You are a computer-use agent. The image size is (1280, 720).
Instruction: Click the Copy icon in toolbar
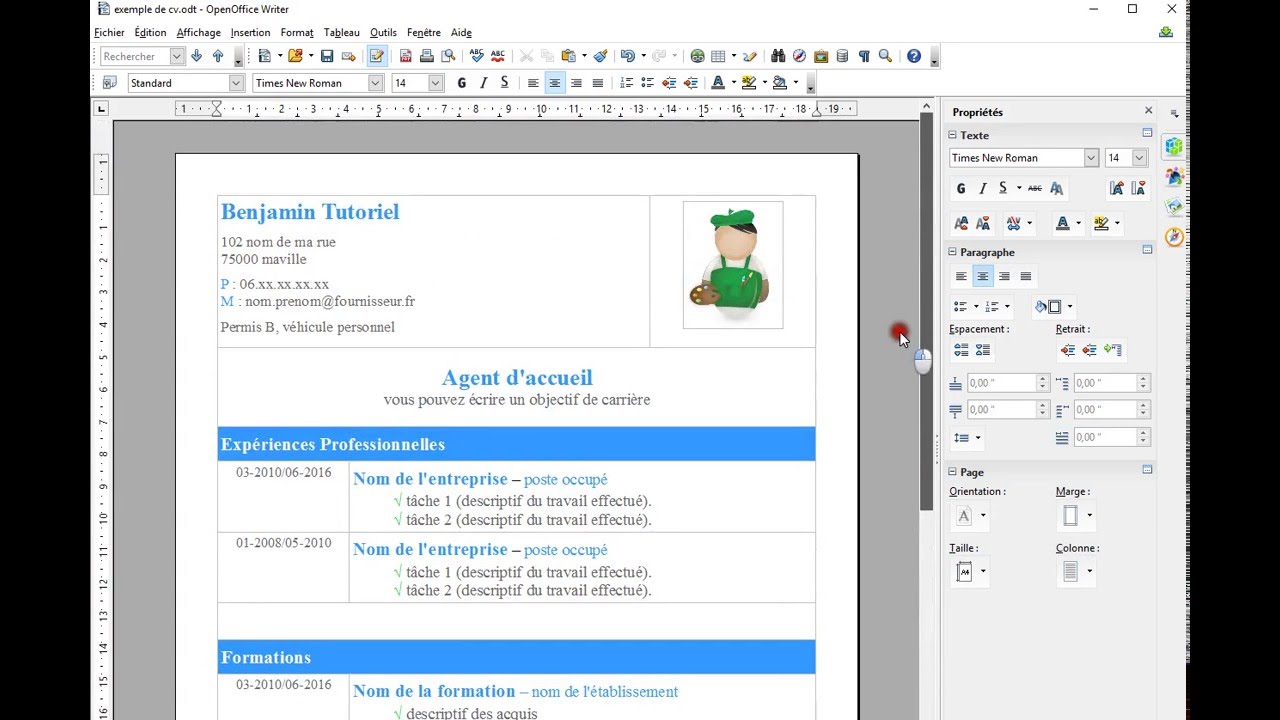point(547,56)
